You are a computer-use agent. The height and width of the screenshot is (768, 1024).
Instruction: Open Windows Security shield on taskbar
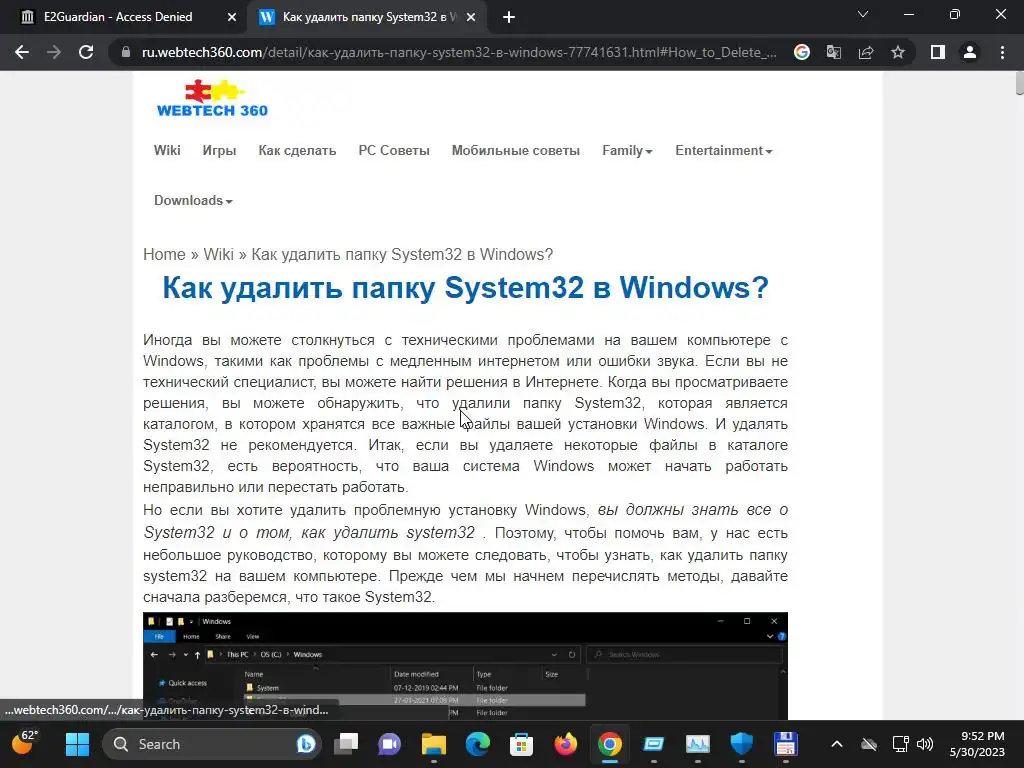741,744
